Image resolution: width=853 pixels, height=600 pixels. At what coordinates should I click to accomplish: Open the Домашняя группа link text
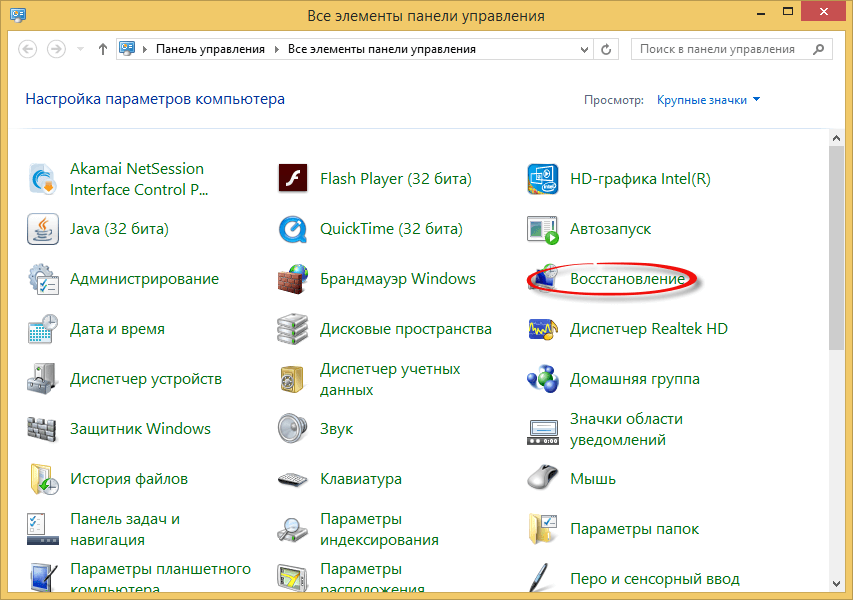pos(634,379)
